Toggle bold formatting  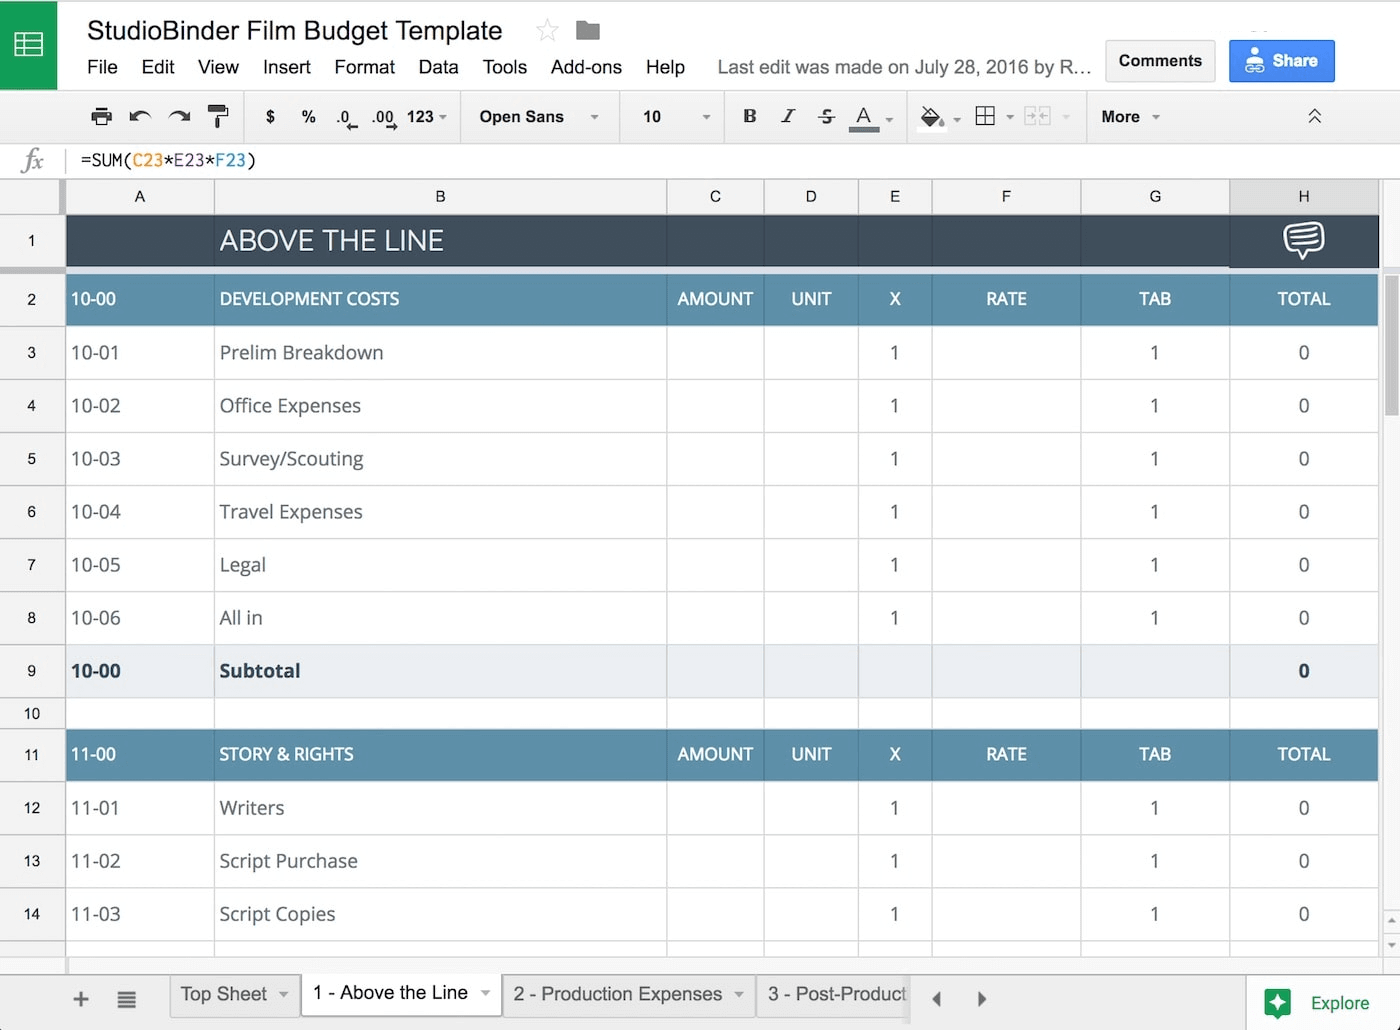click(x=749, y=116)
